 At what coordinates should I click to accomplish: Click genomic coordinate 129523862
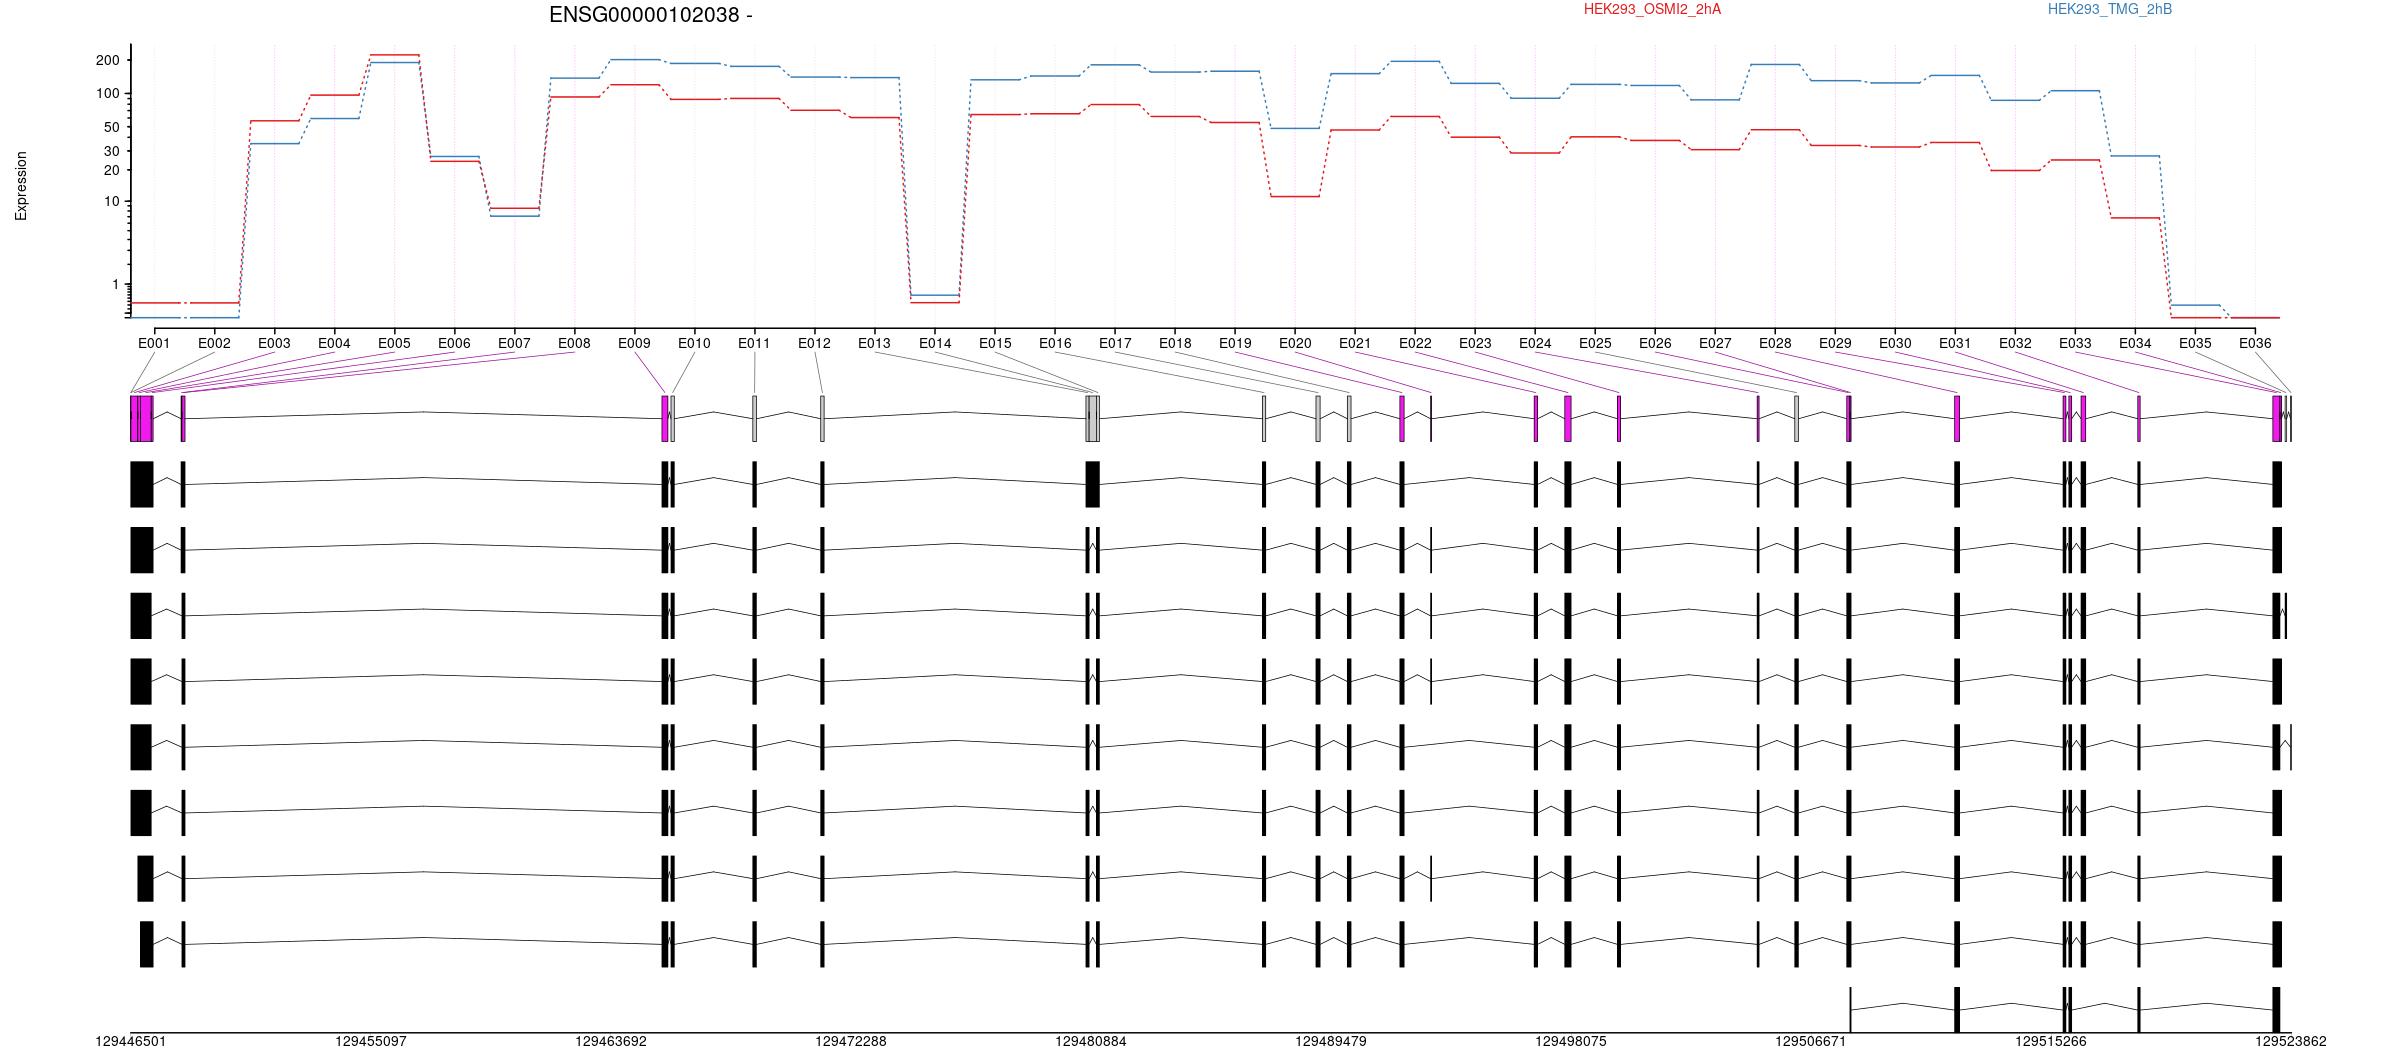tap(2291, 1041)
